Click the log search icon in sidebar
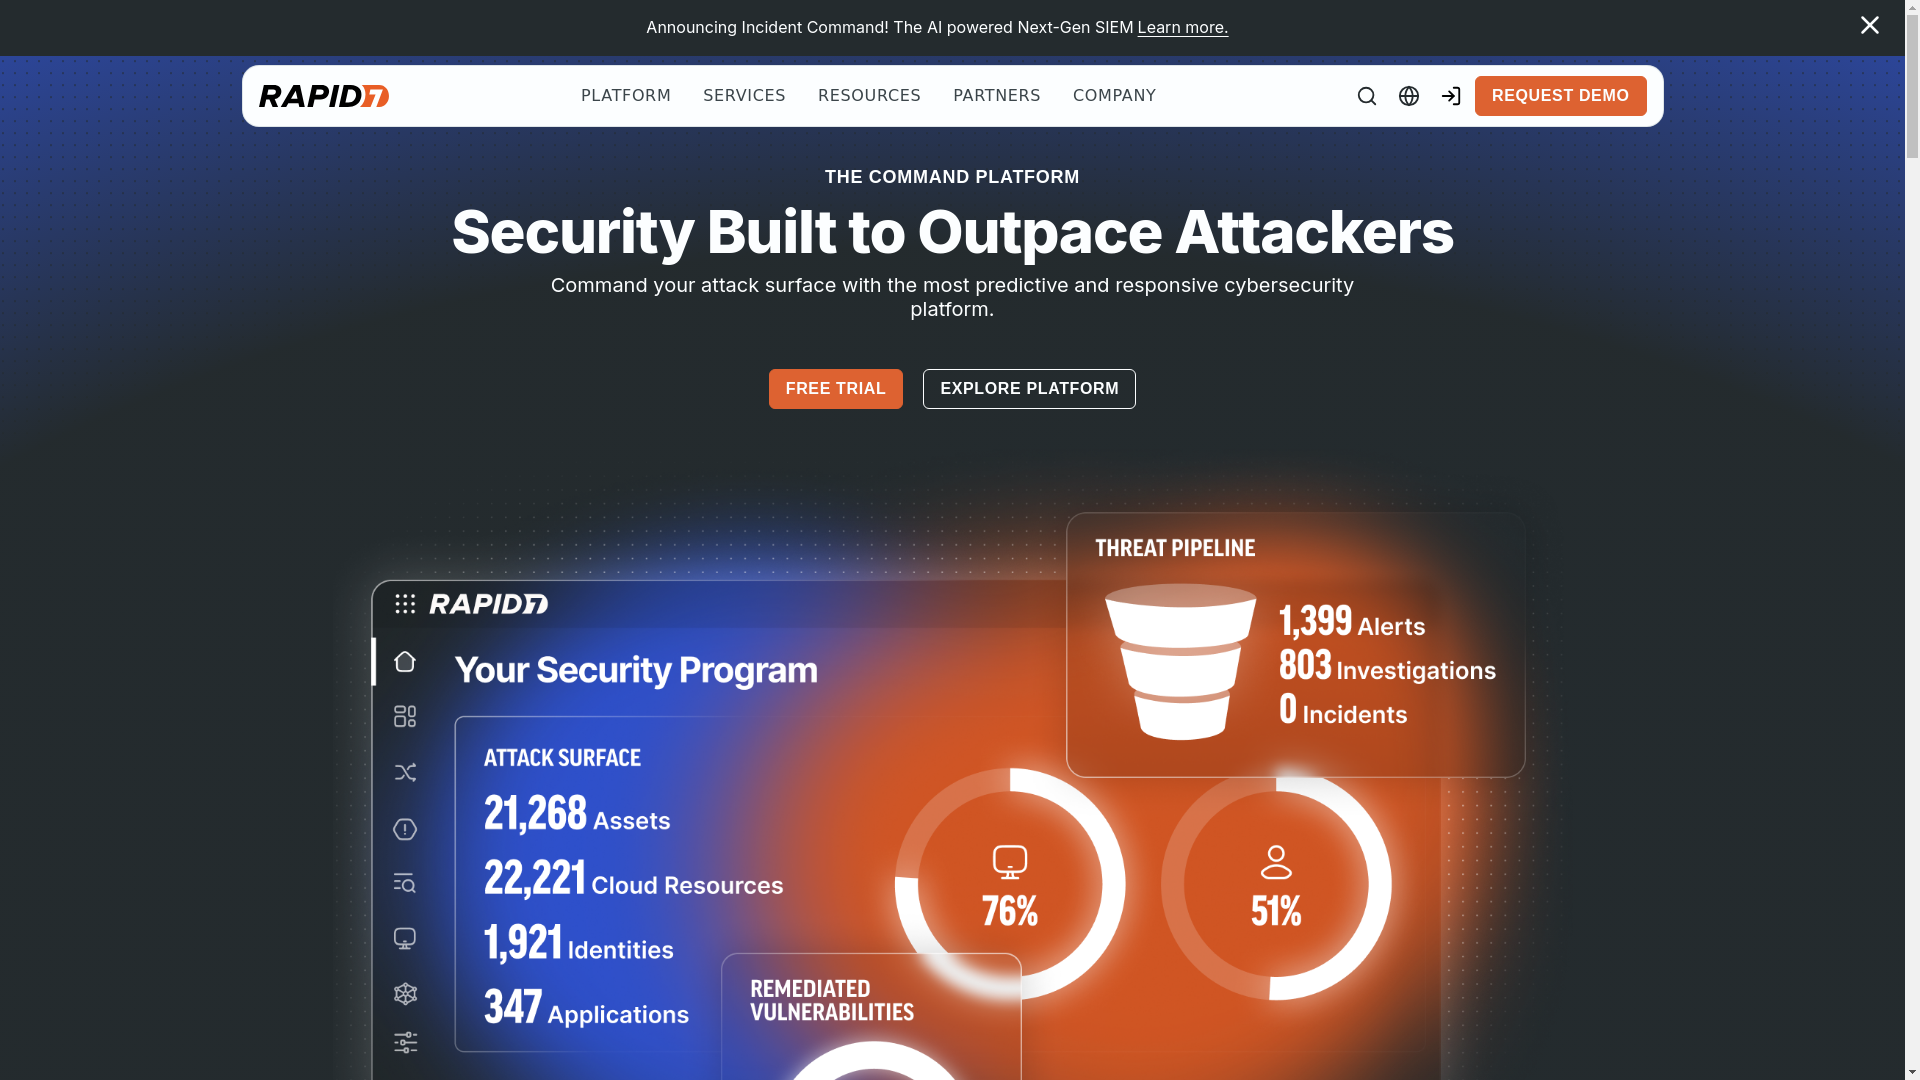This screenshot has width=1920, height=1080. (405, 883)
